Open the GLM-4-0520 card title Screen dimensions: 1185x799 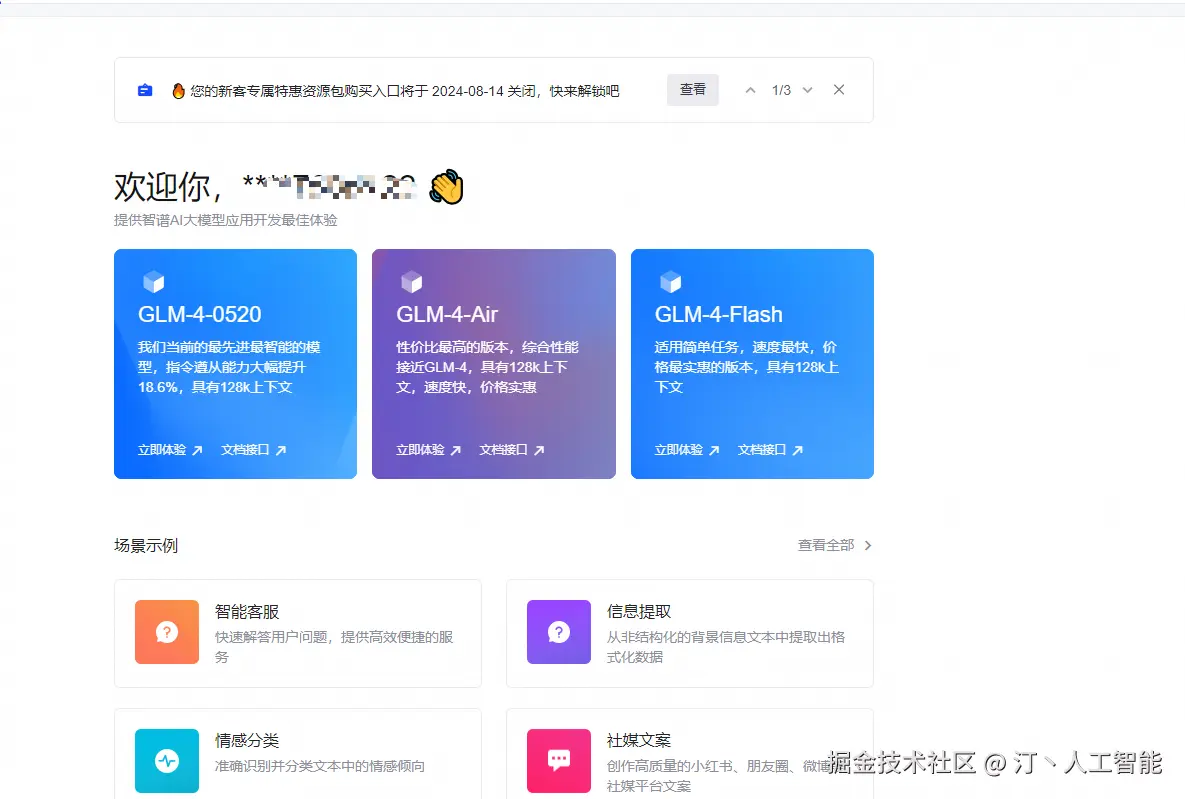click(200, 314)
